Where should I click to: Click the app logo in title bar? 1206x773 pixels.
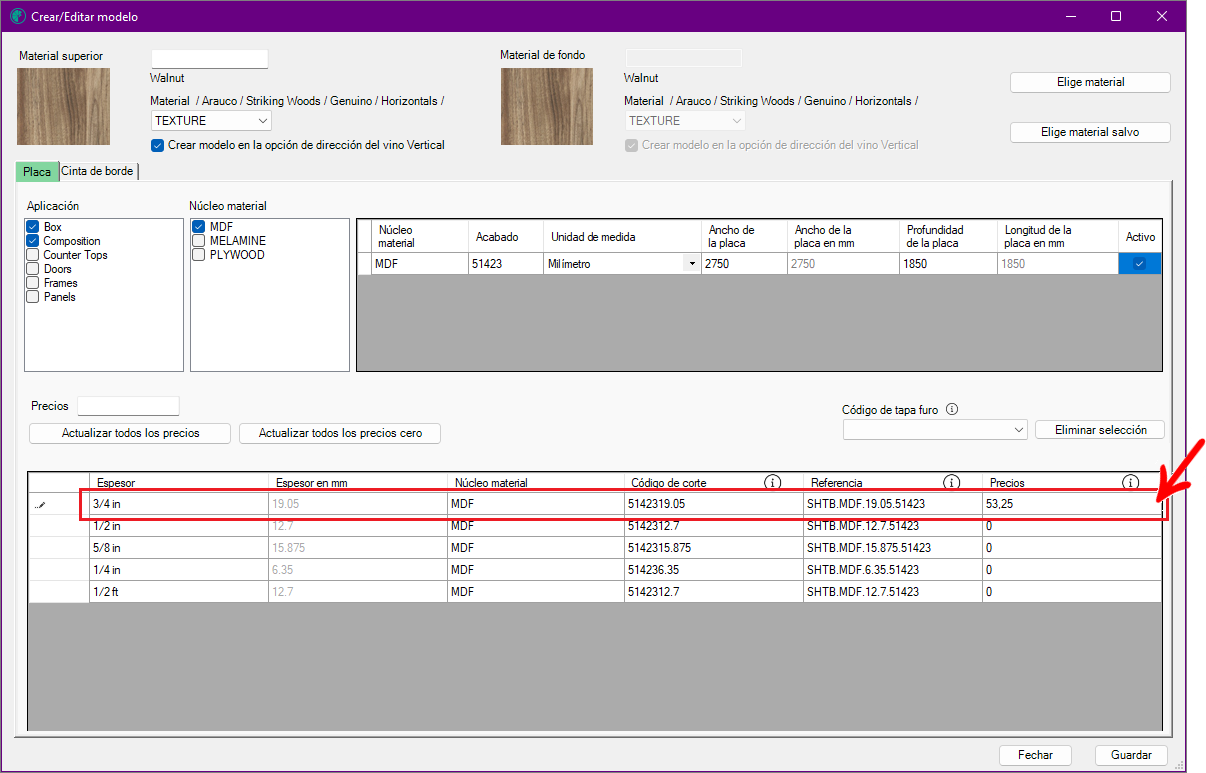click(x=17, y=16)
